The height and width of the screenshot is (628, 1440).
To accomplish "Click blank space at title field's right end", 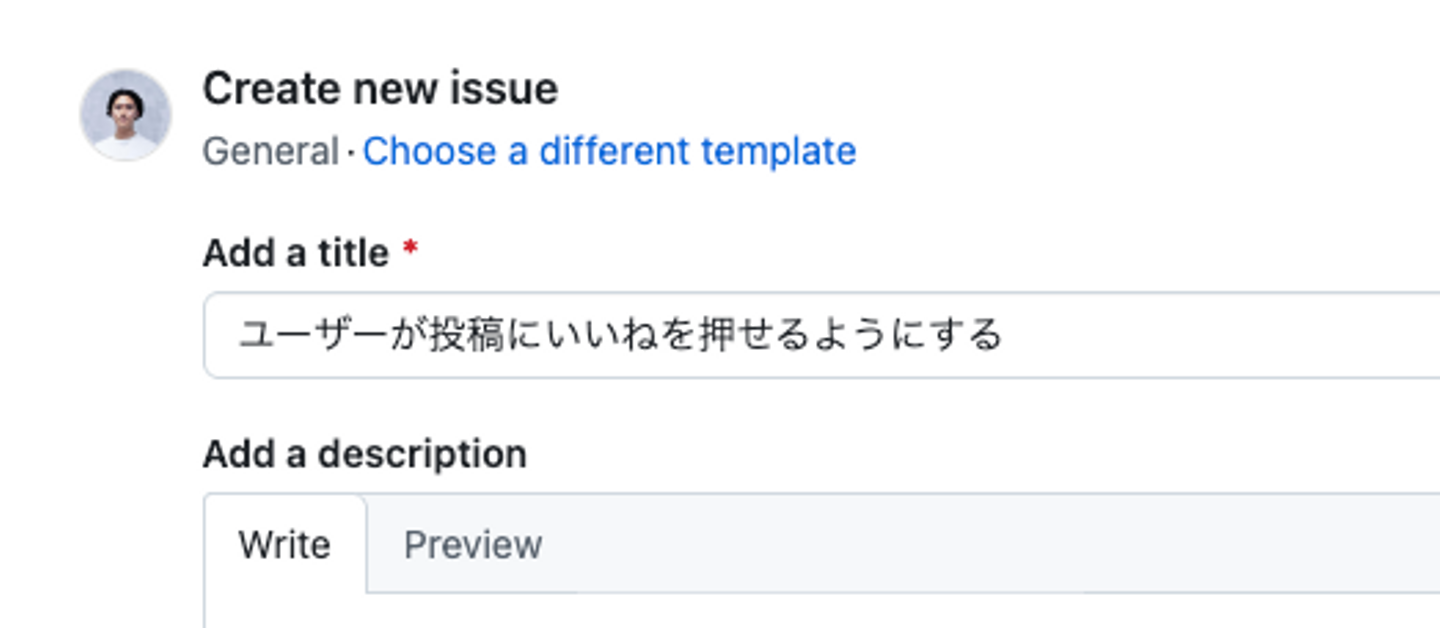I will click(1300, 335).
